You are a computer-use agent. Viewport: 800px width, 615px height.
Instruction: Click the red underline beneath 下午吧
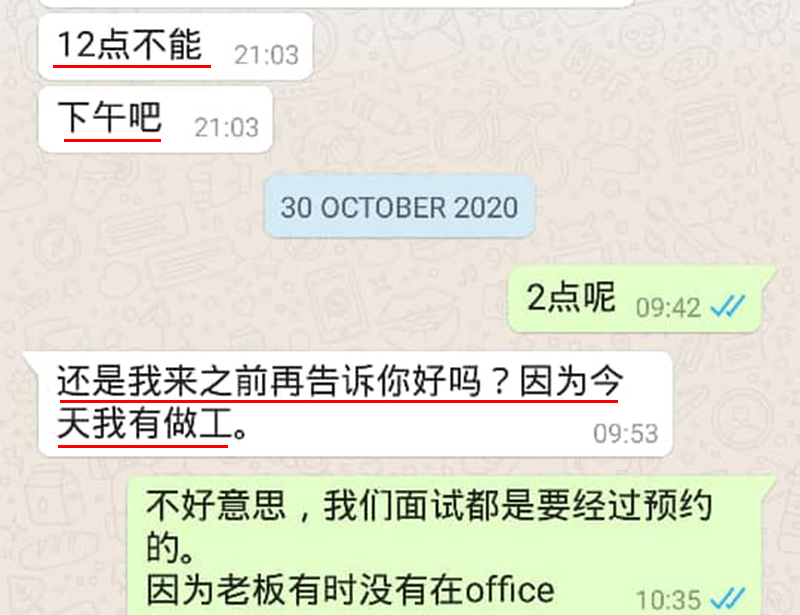point(112,139)
